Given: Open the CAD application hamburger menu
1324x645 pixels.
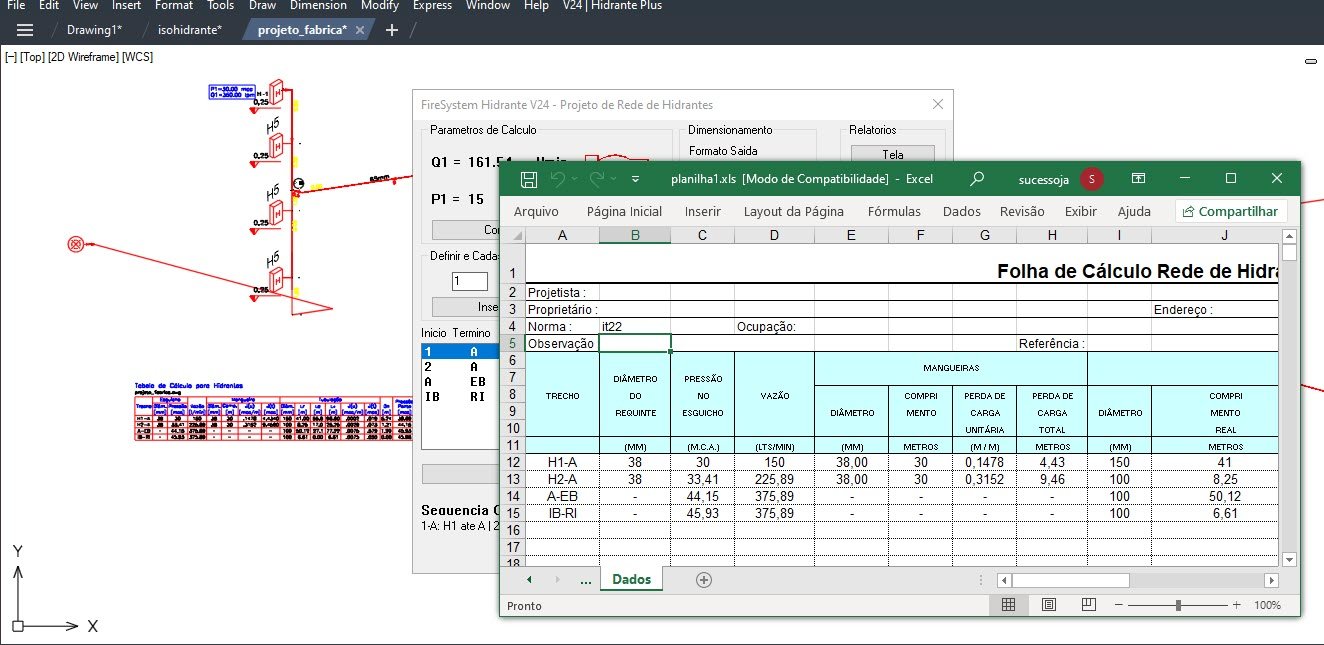Looking at the screenshot, I should point(25,30).
